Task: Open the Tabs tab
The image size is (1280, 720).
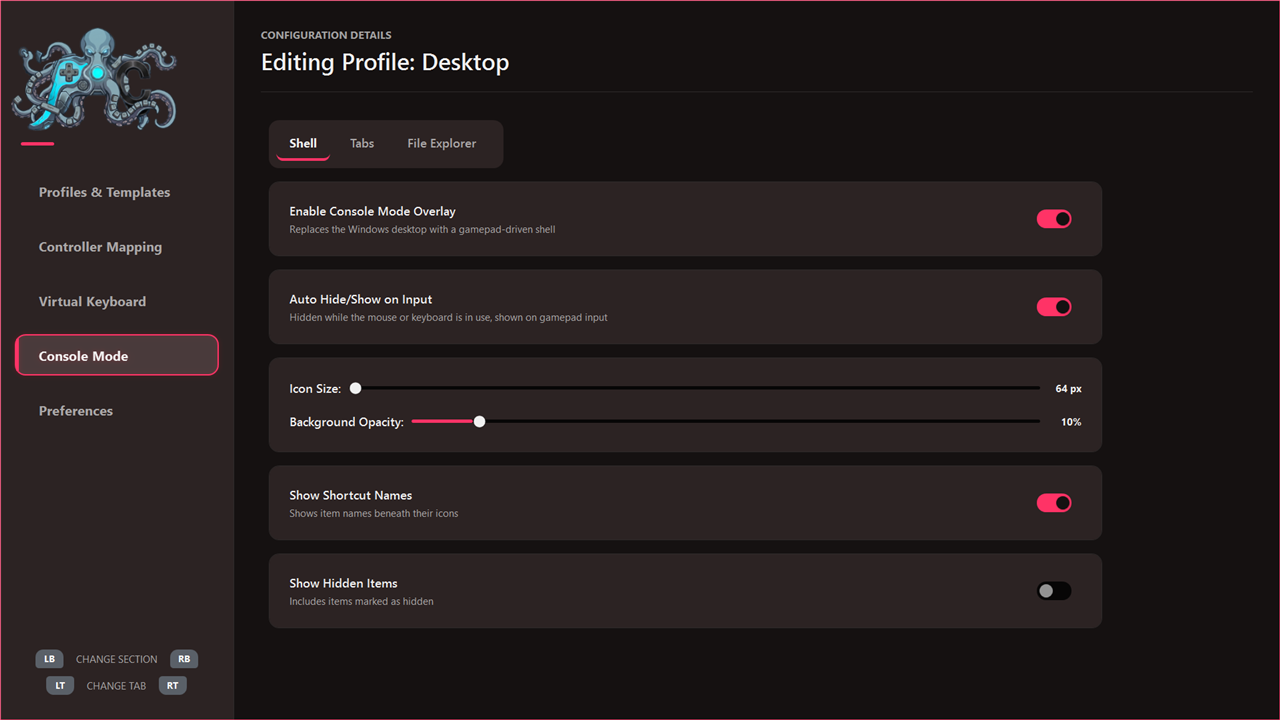Action: coord(362,144)
